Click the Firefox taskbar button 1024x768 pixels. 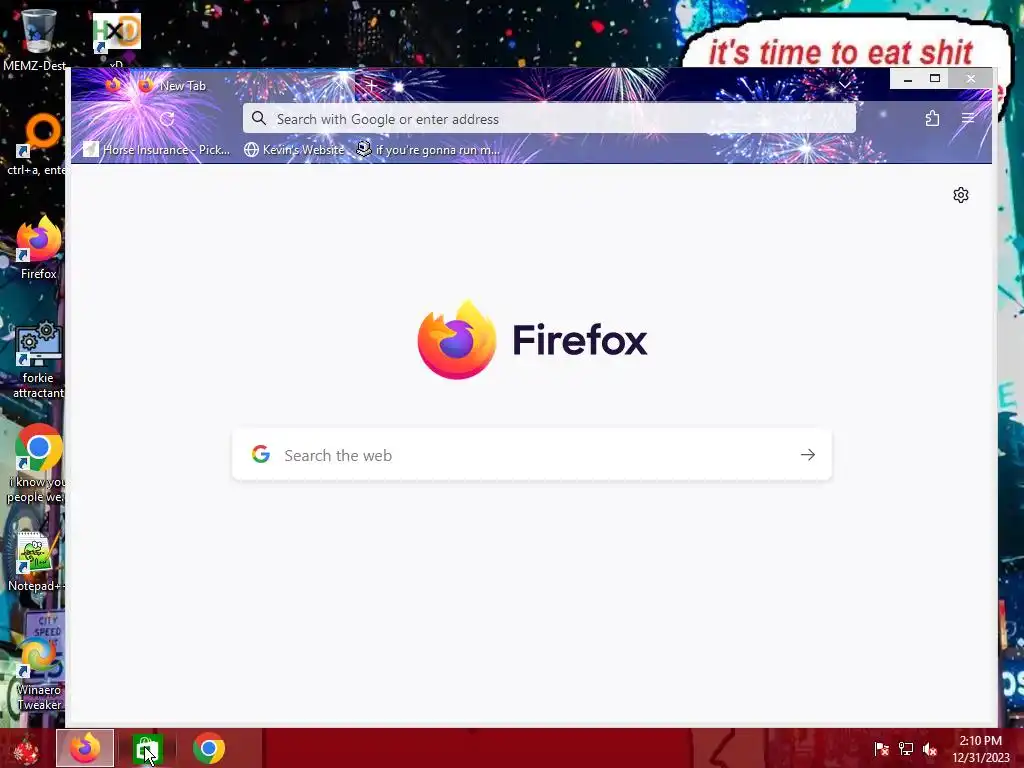(x=85, y=748)
